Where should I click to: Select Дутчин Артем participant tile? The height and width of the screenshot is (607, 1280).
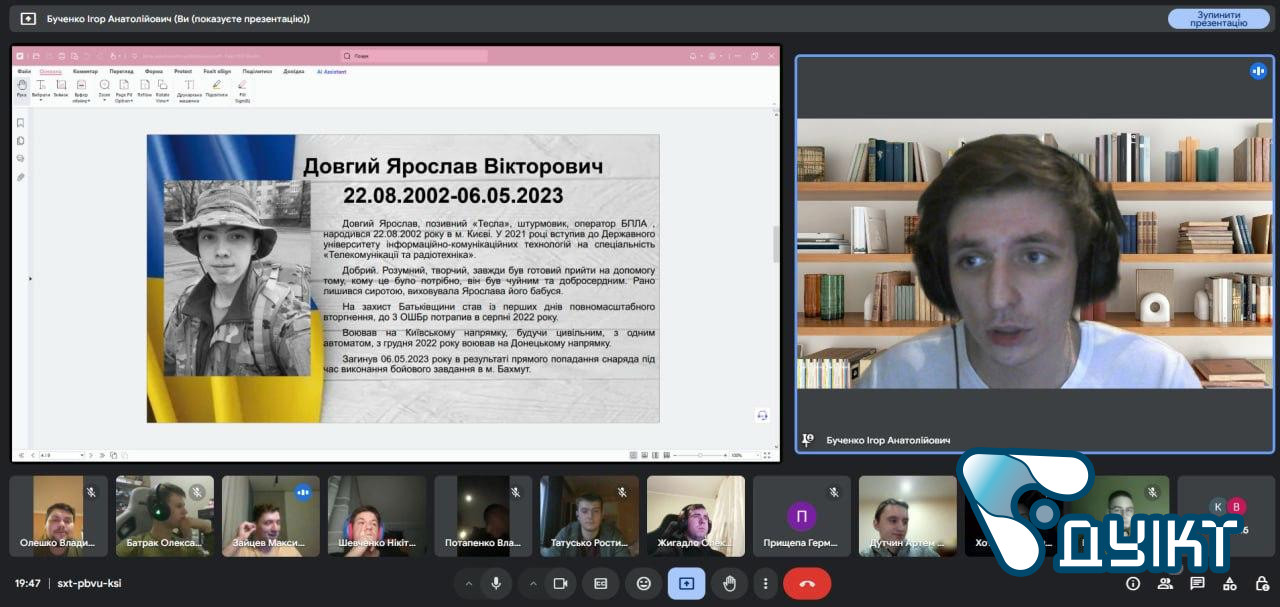click(x=907, y=515)
